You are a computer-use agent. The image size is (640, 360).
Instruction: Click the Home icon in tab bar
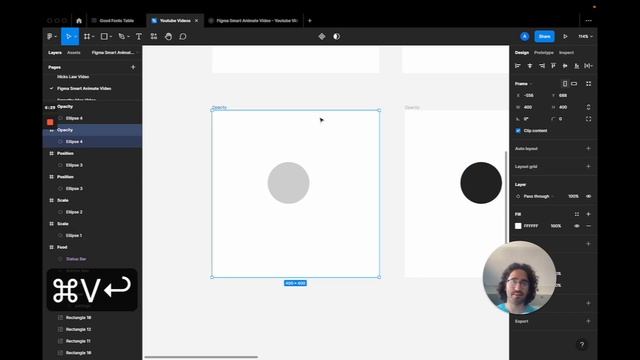tap(79, 21)
